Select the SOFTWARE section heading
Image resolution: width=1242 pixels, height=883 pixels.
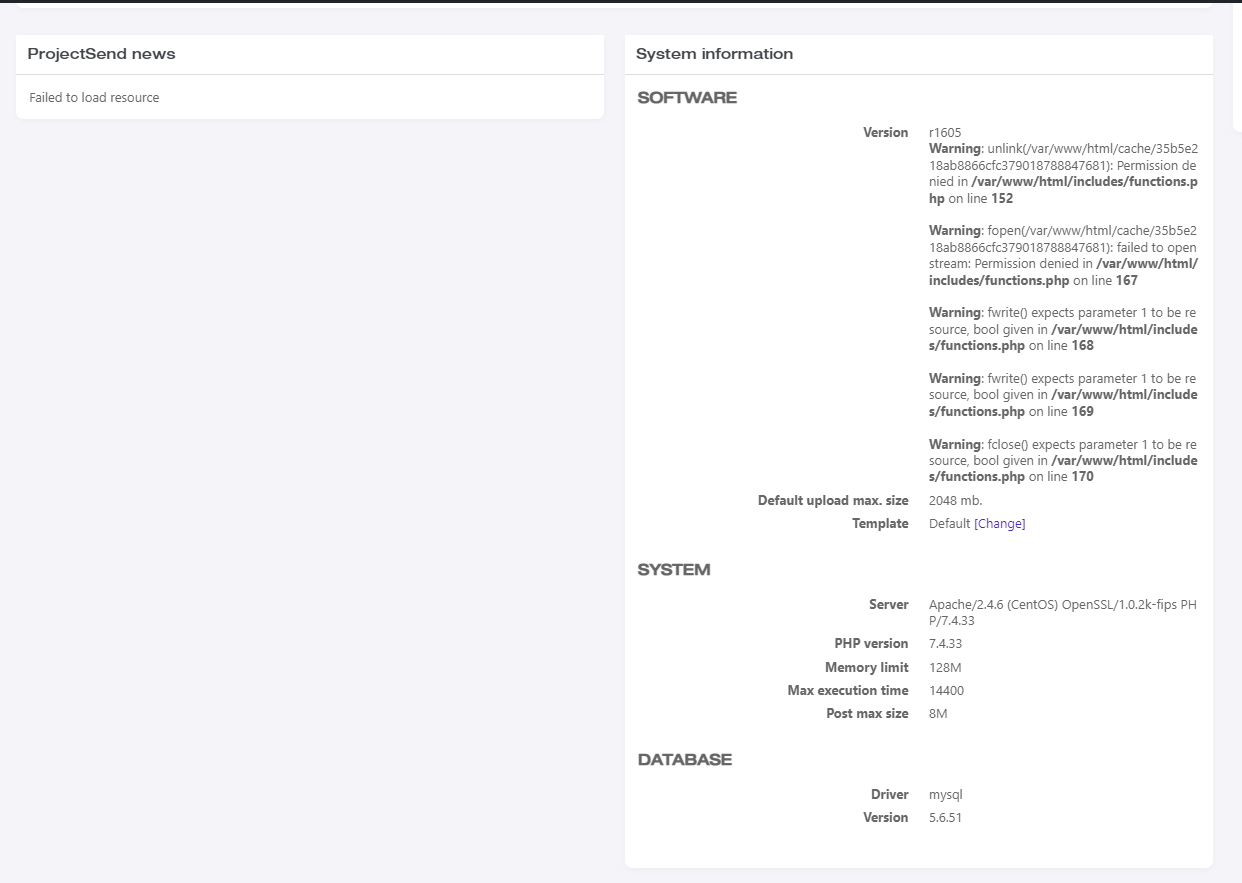(x=687, y=97)
